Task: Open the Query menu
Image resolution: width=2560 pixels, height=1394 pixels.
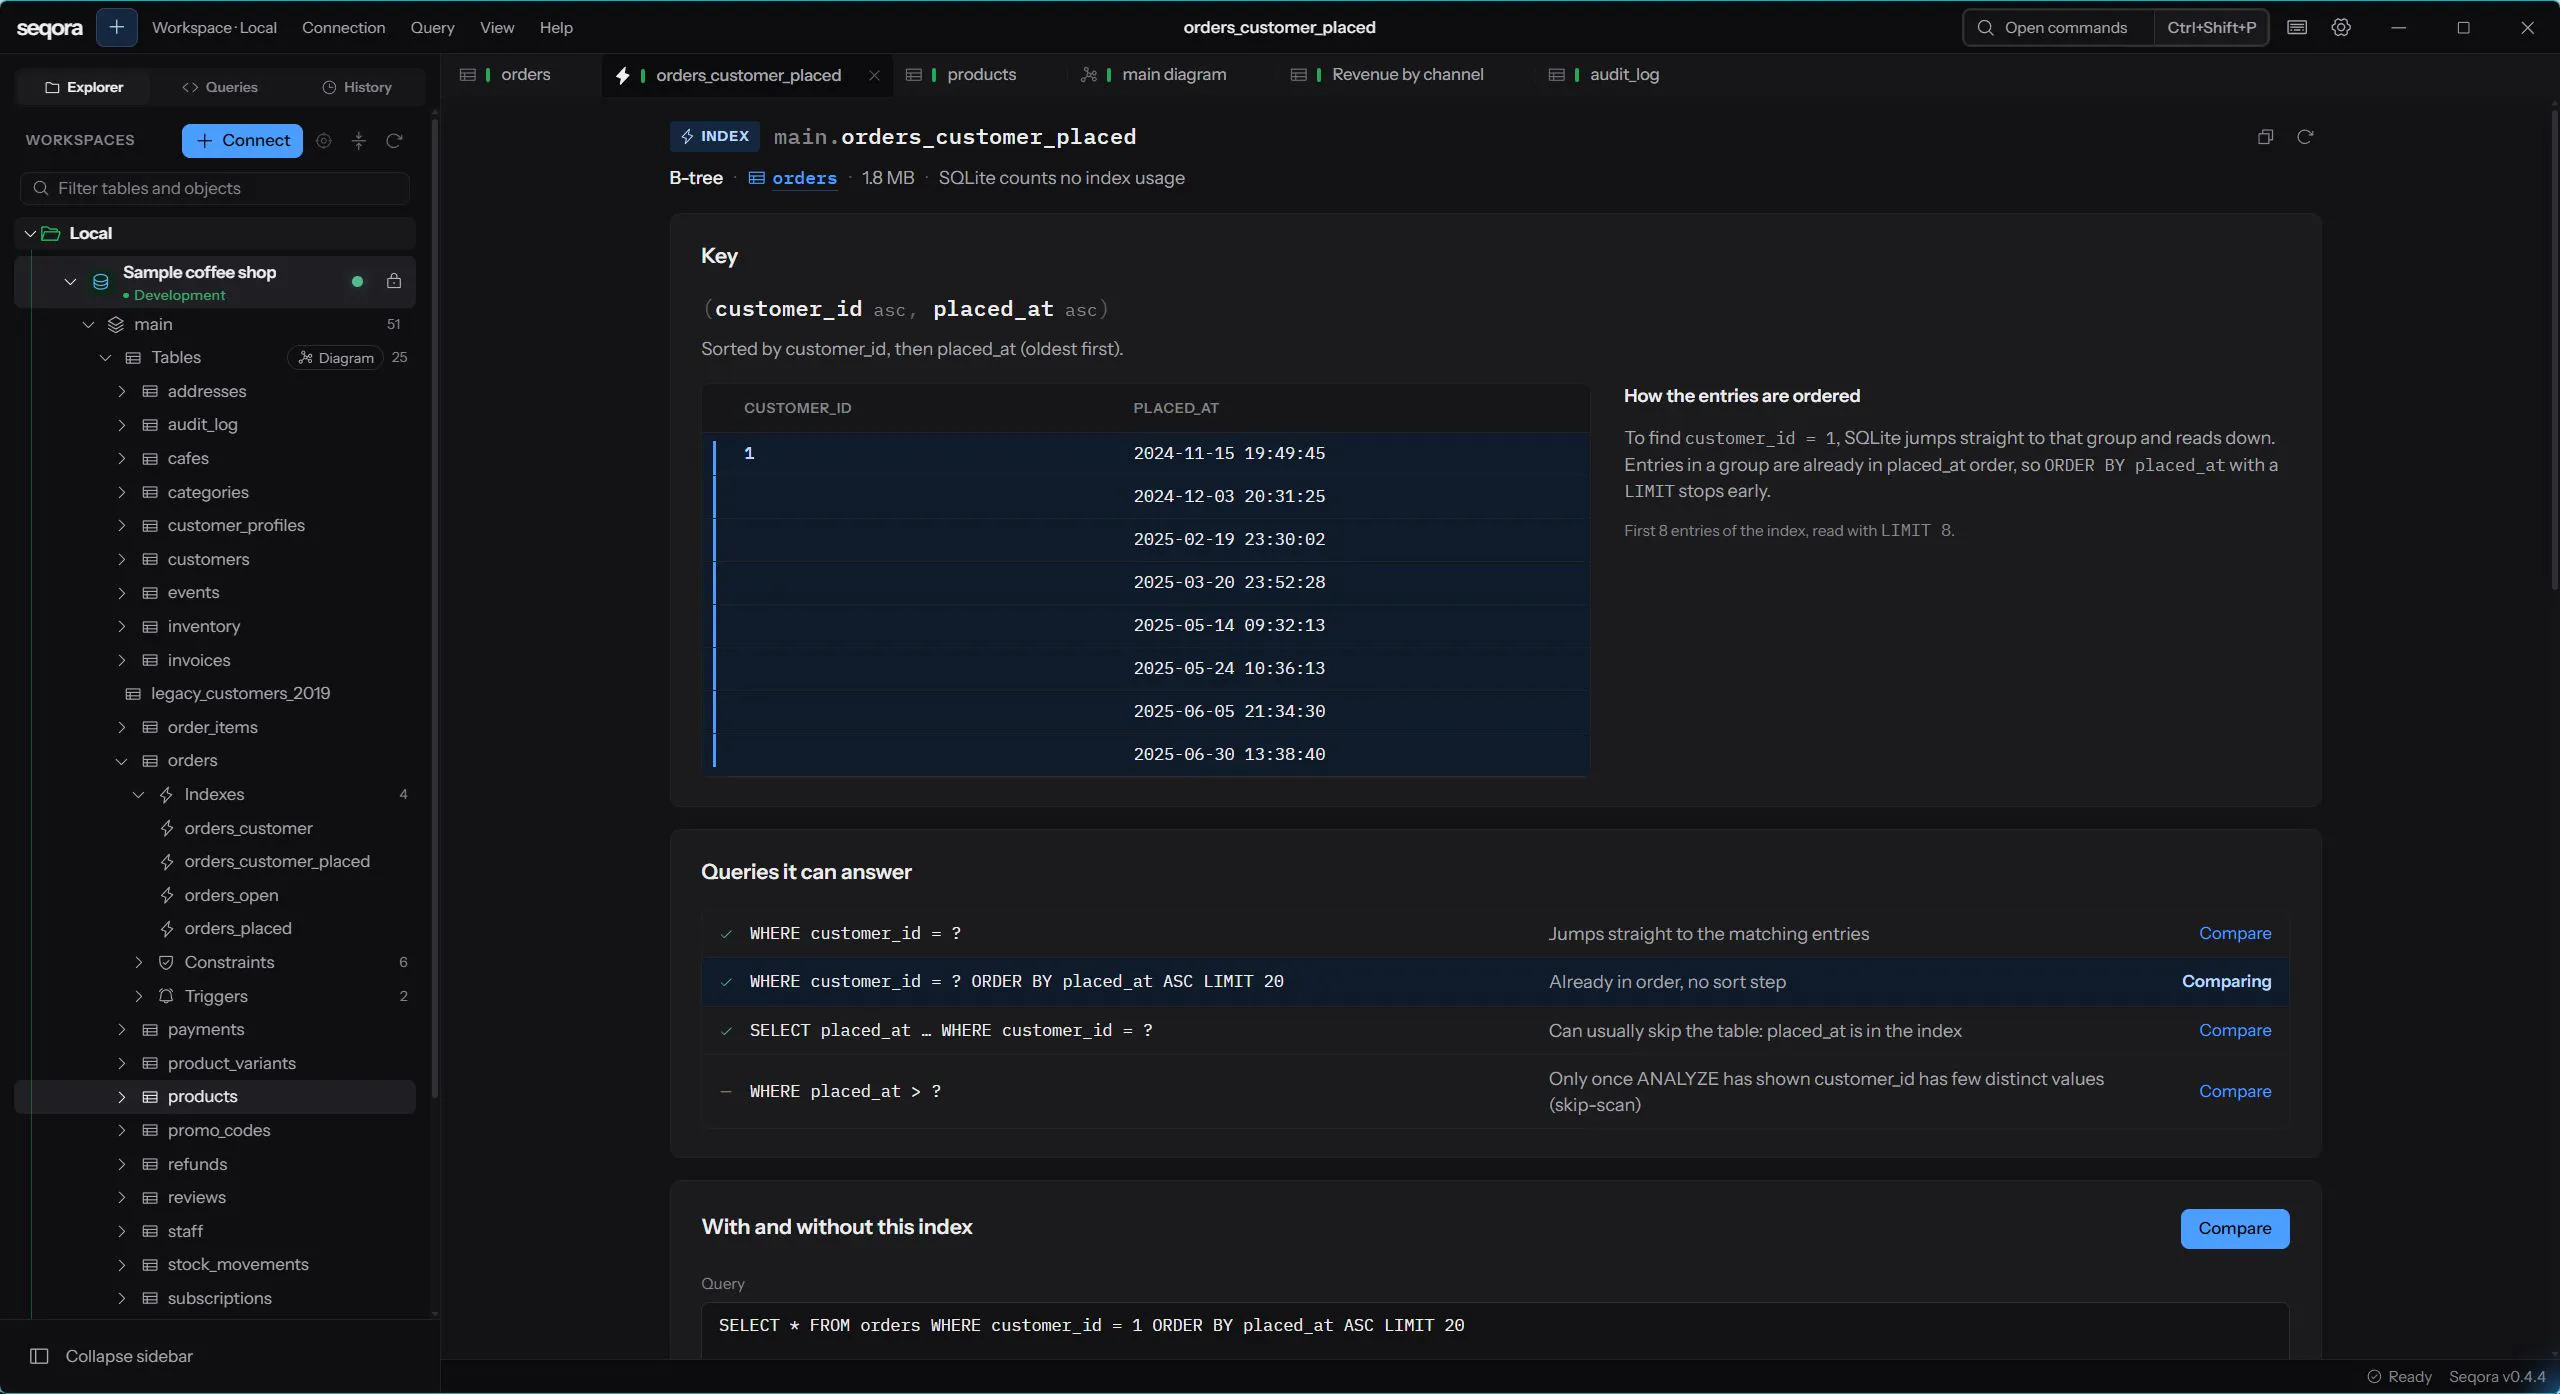Action: pos(432,27)
